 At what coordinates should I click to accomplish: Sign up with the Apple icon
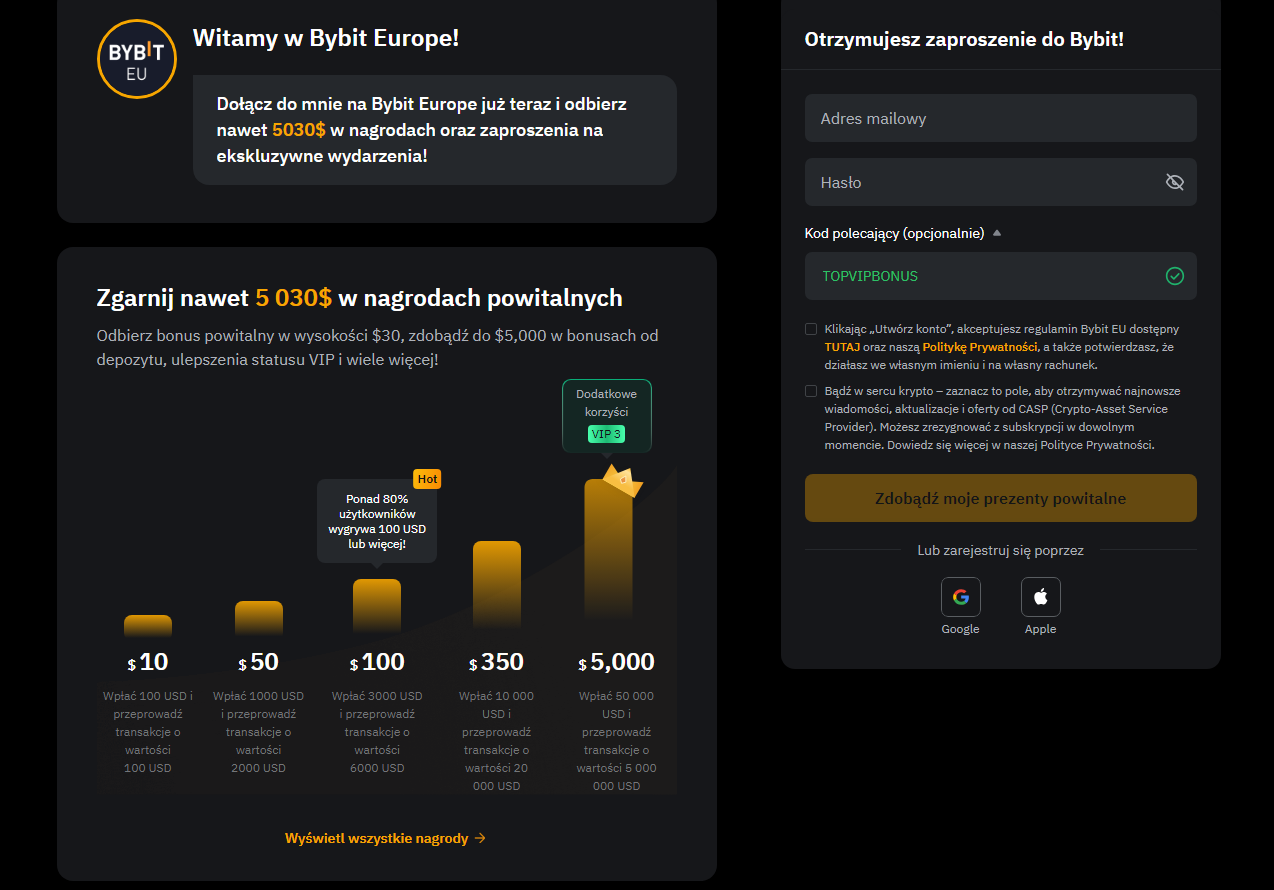point(1040,597)
